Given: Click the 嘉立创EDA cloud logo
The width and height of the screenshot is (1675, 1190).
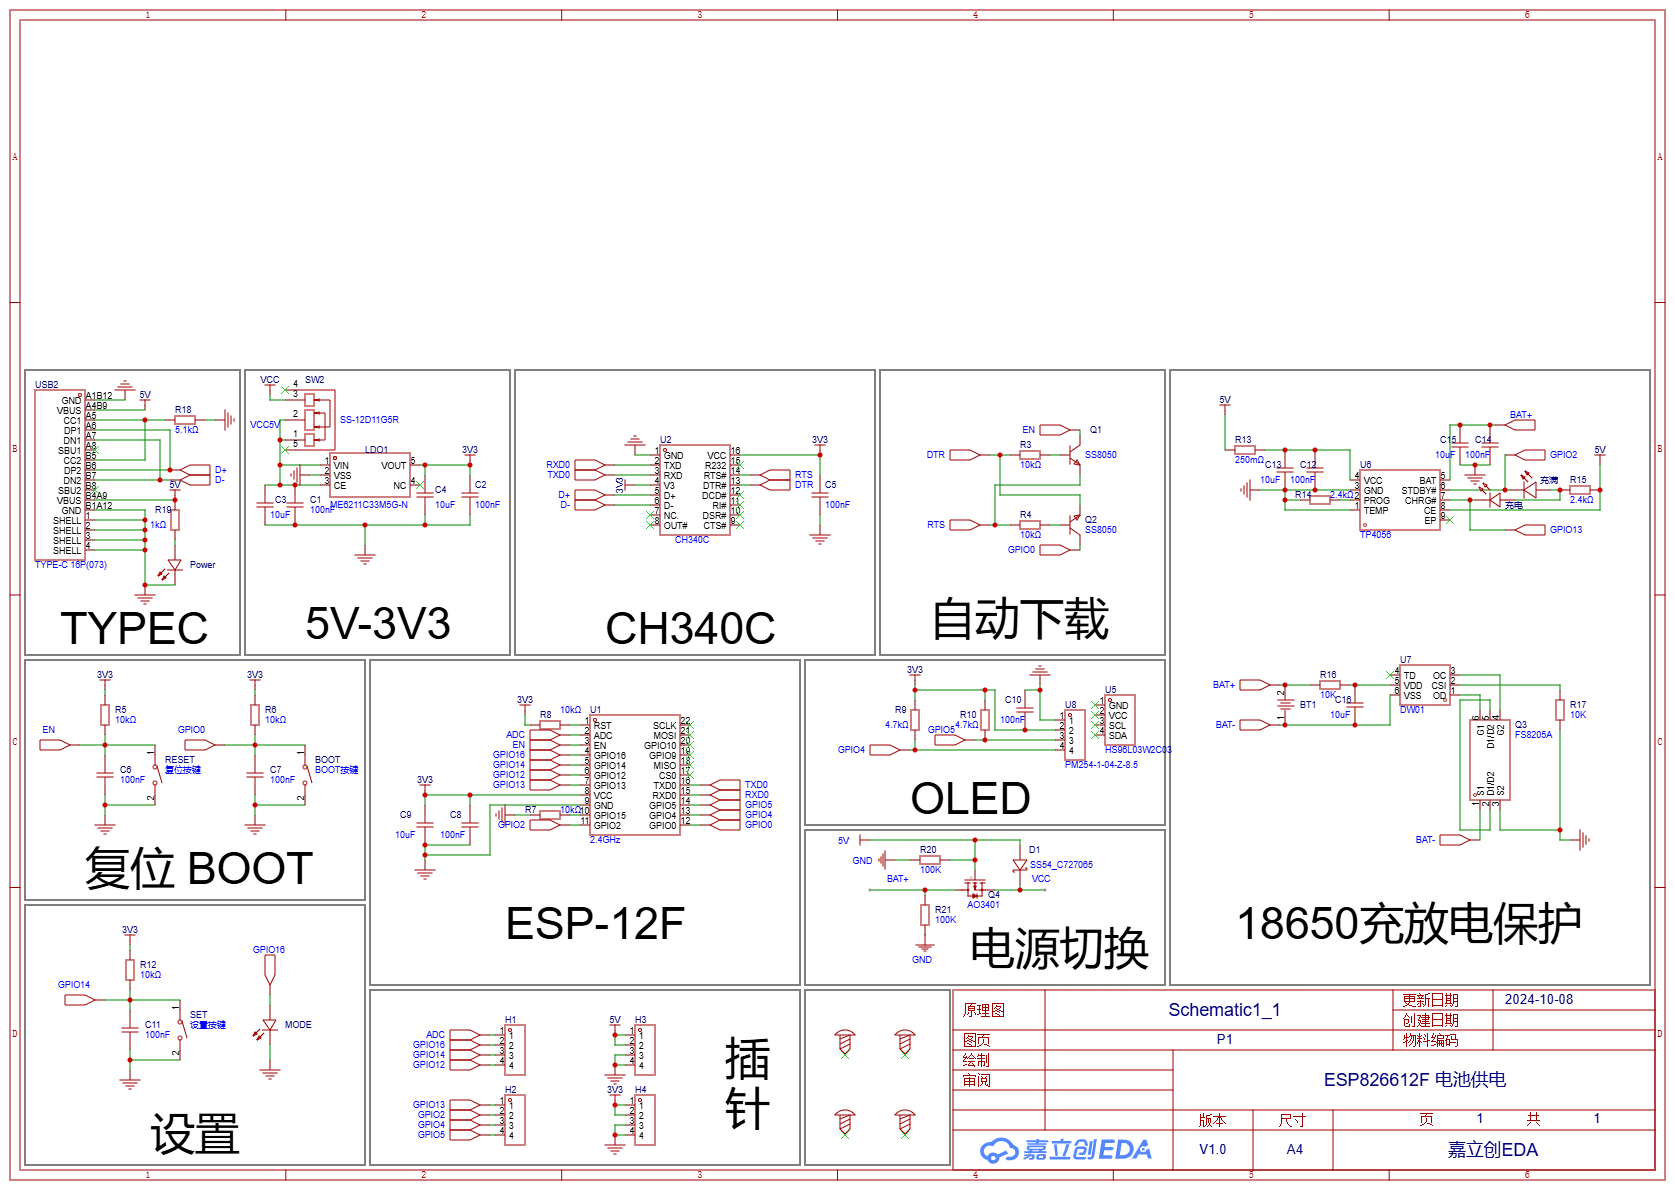Looking at the screenshot, I should (x=1065, y=1150).
